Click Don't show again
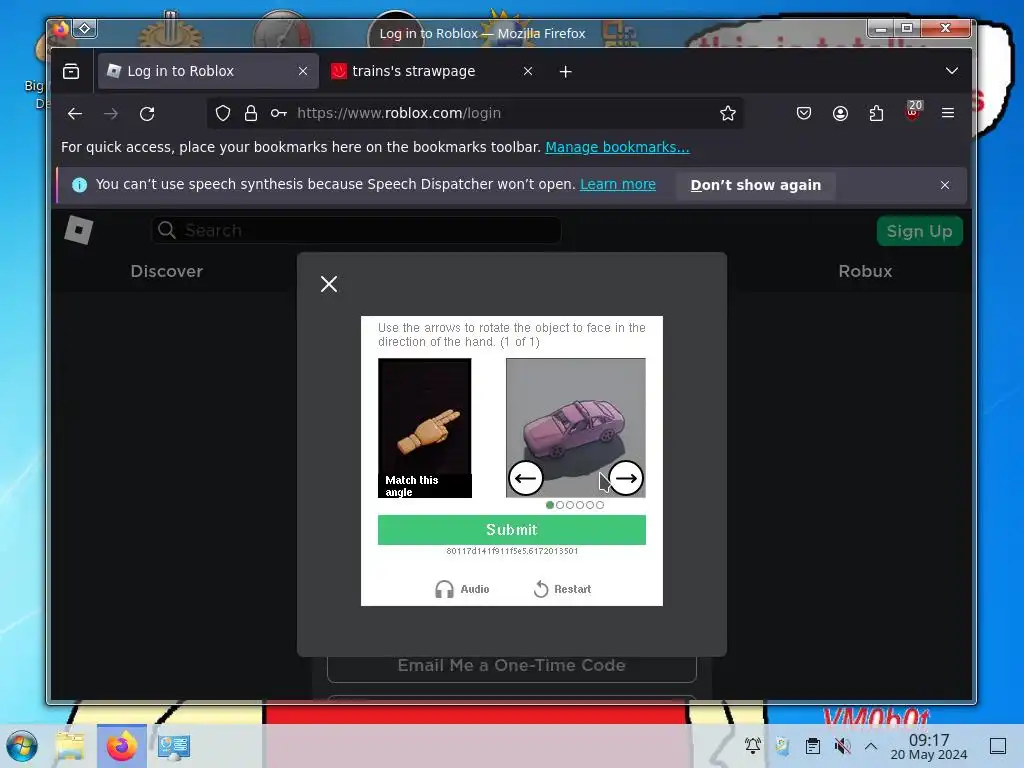Viewport: 1024px width, 768px height. coord(756,185)
